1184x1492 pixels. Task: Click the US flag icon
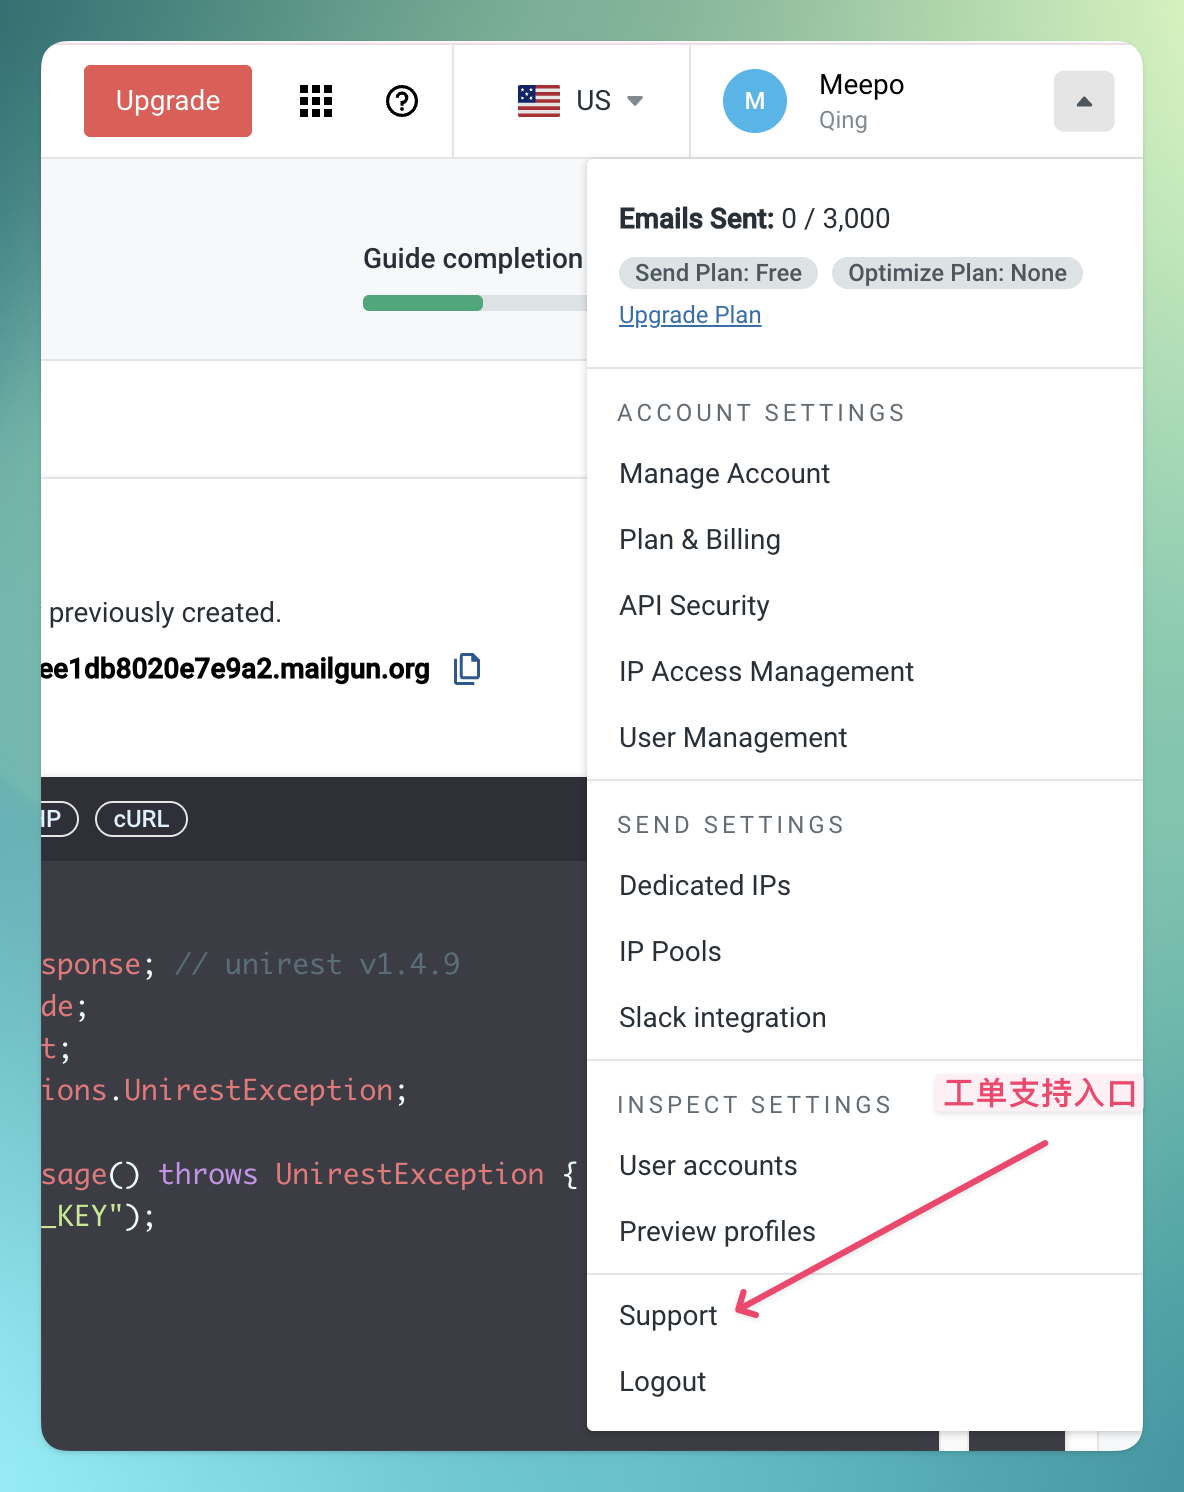[x=539, y=101]
